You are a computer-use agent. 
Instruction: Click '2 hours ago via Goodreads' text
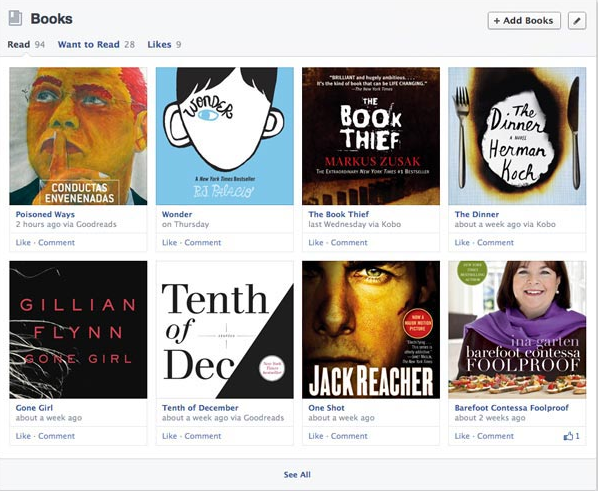coord(66,224)
